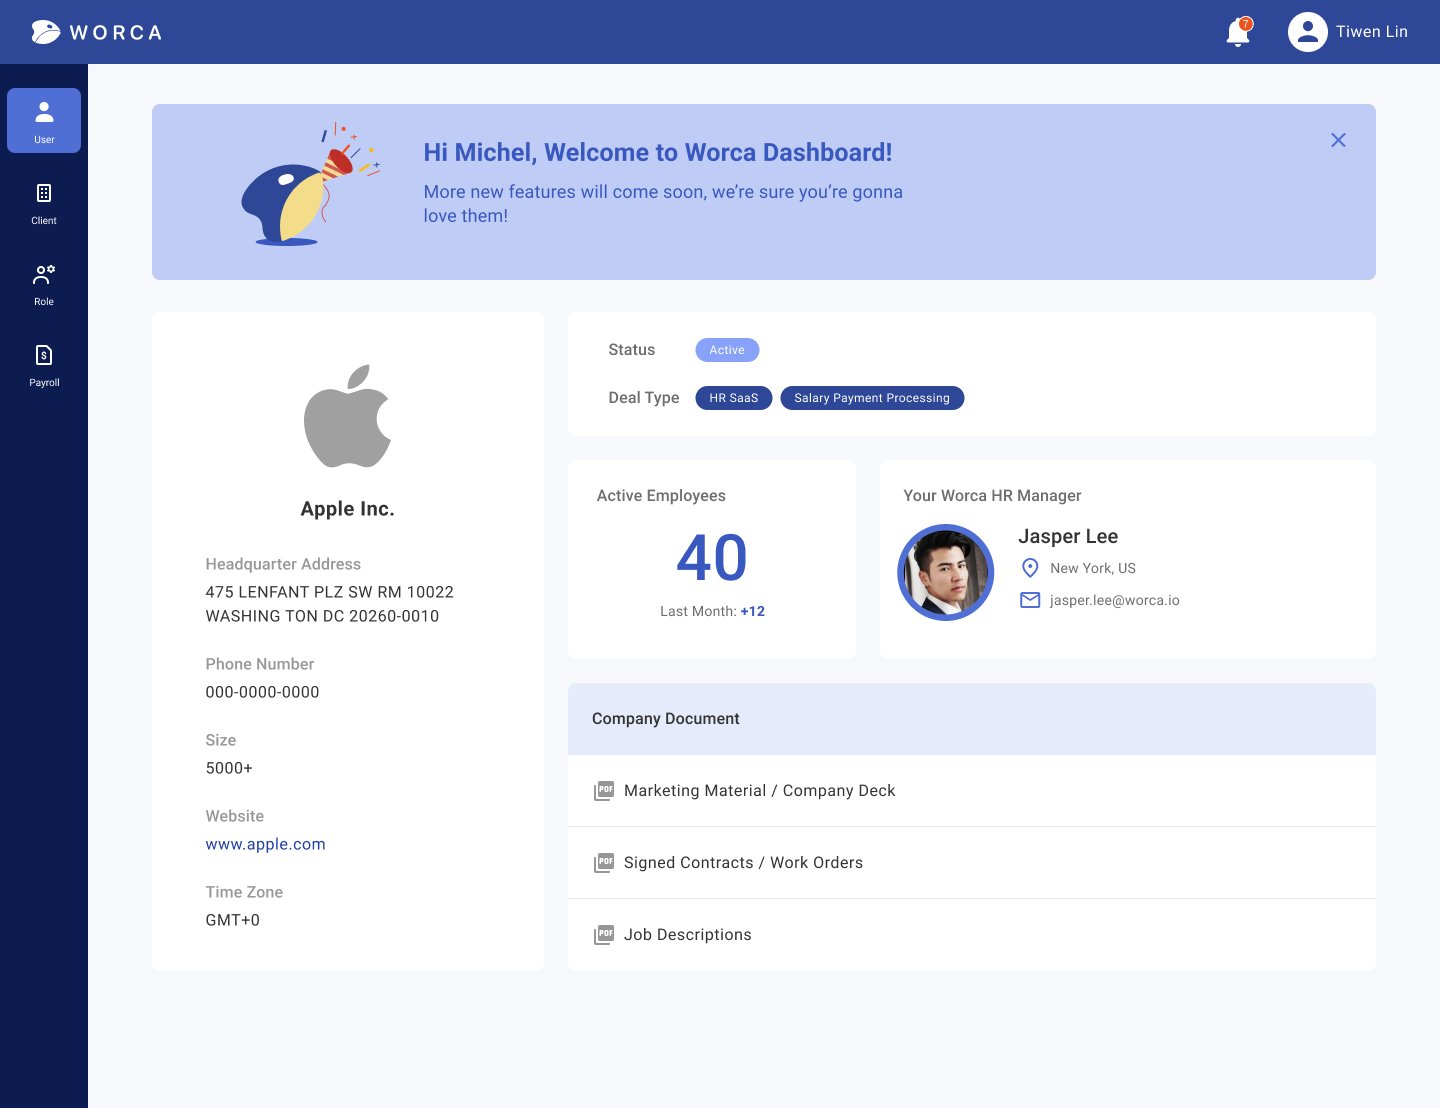Click the phone number 000-0000-0000
Screen dimensions: 1440x1108
(x=263, y=692)
